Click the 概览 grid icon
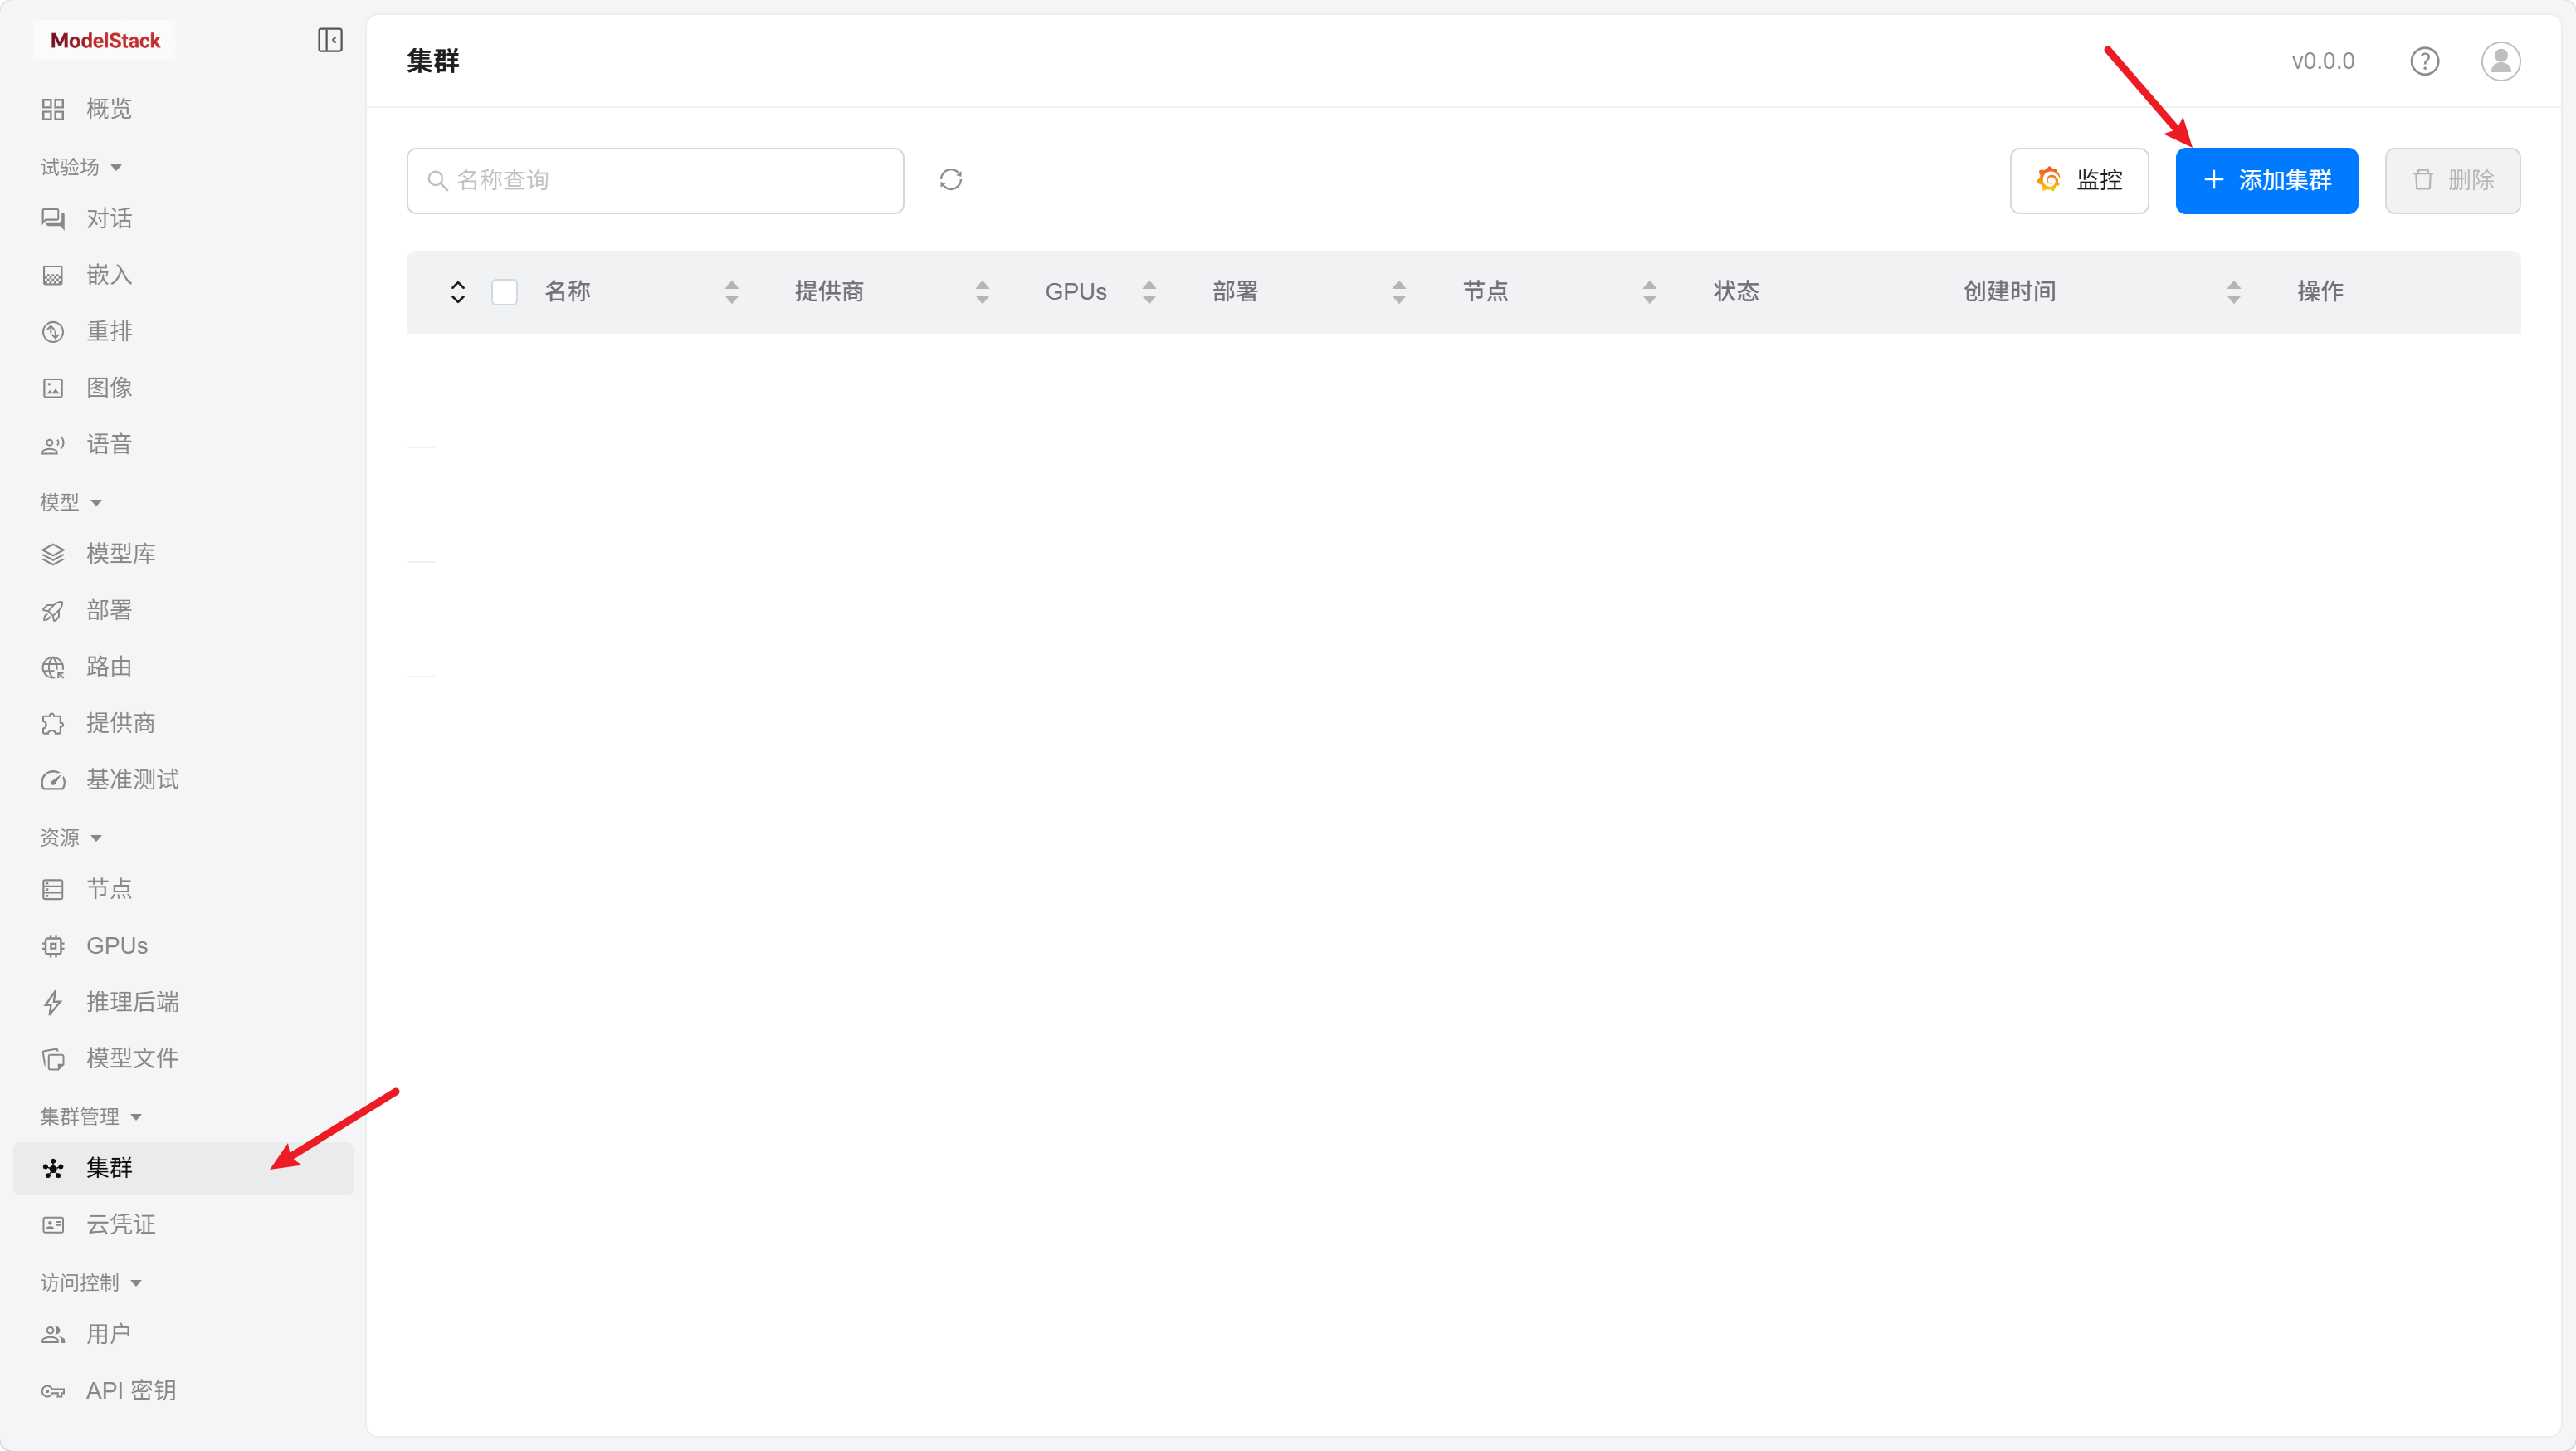Image resolution: width=2576 pixels, height=1451 pixels. pyautogui.click(x=53, y=109)
